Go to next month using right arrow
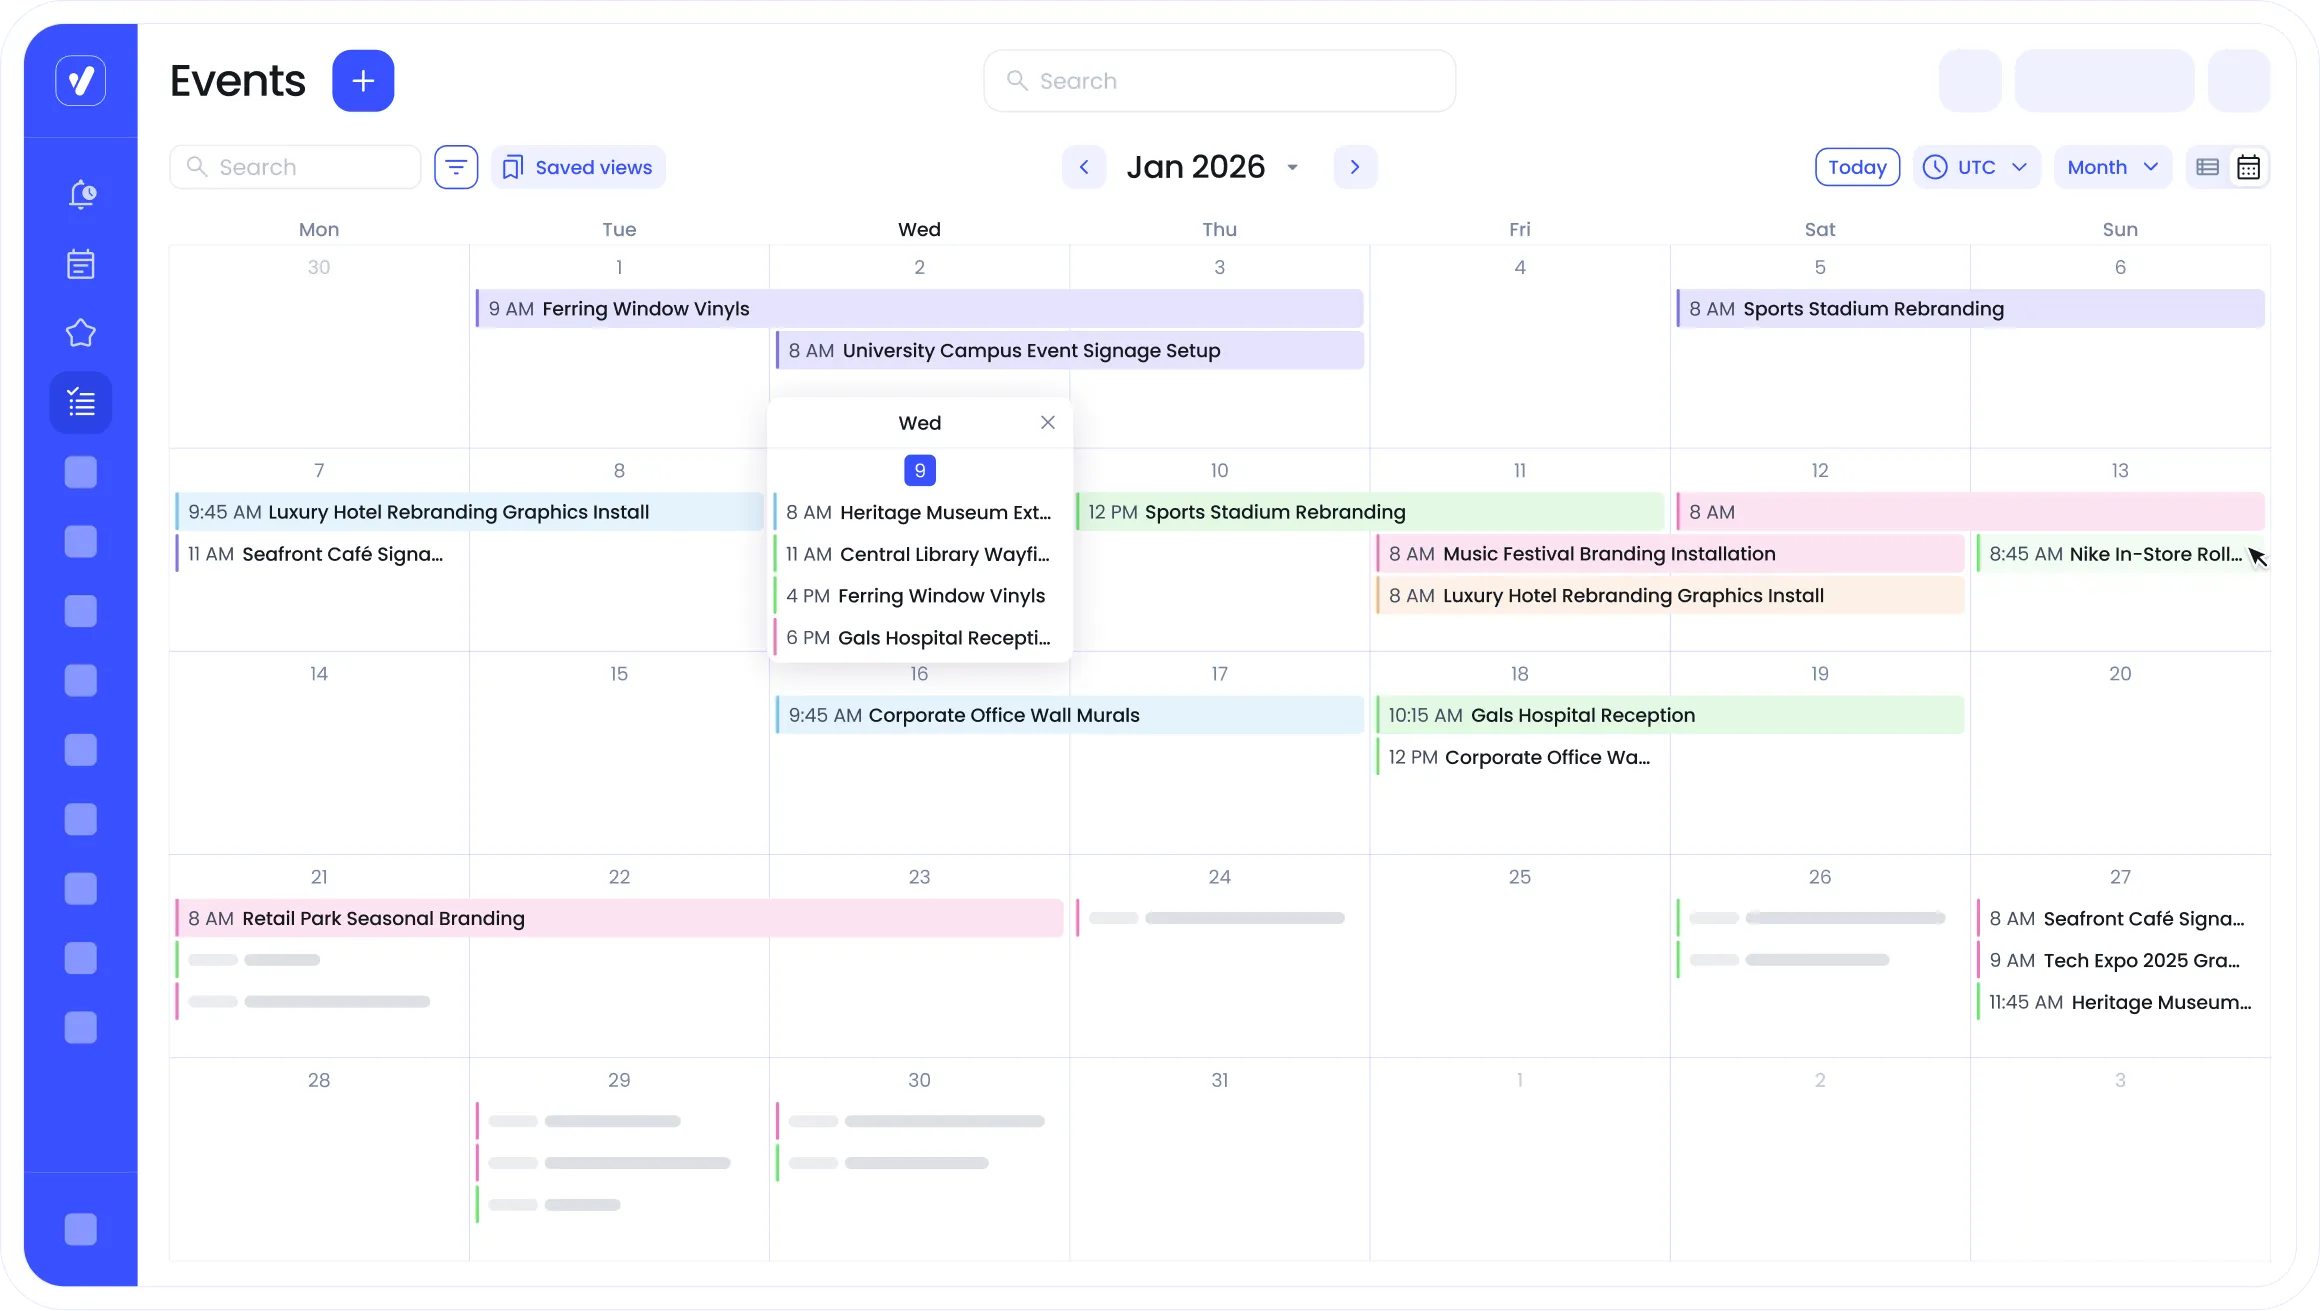 1355,167
